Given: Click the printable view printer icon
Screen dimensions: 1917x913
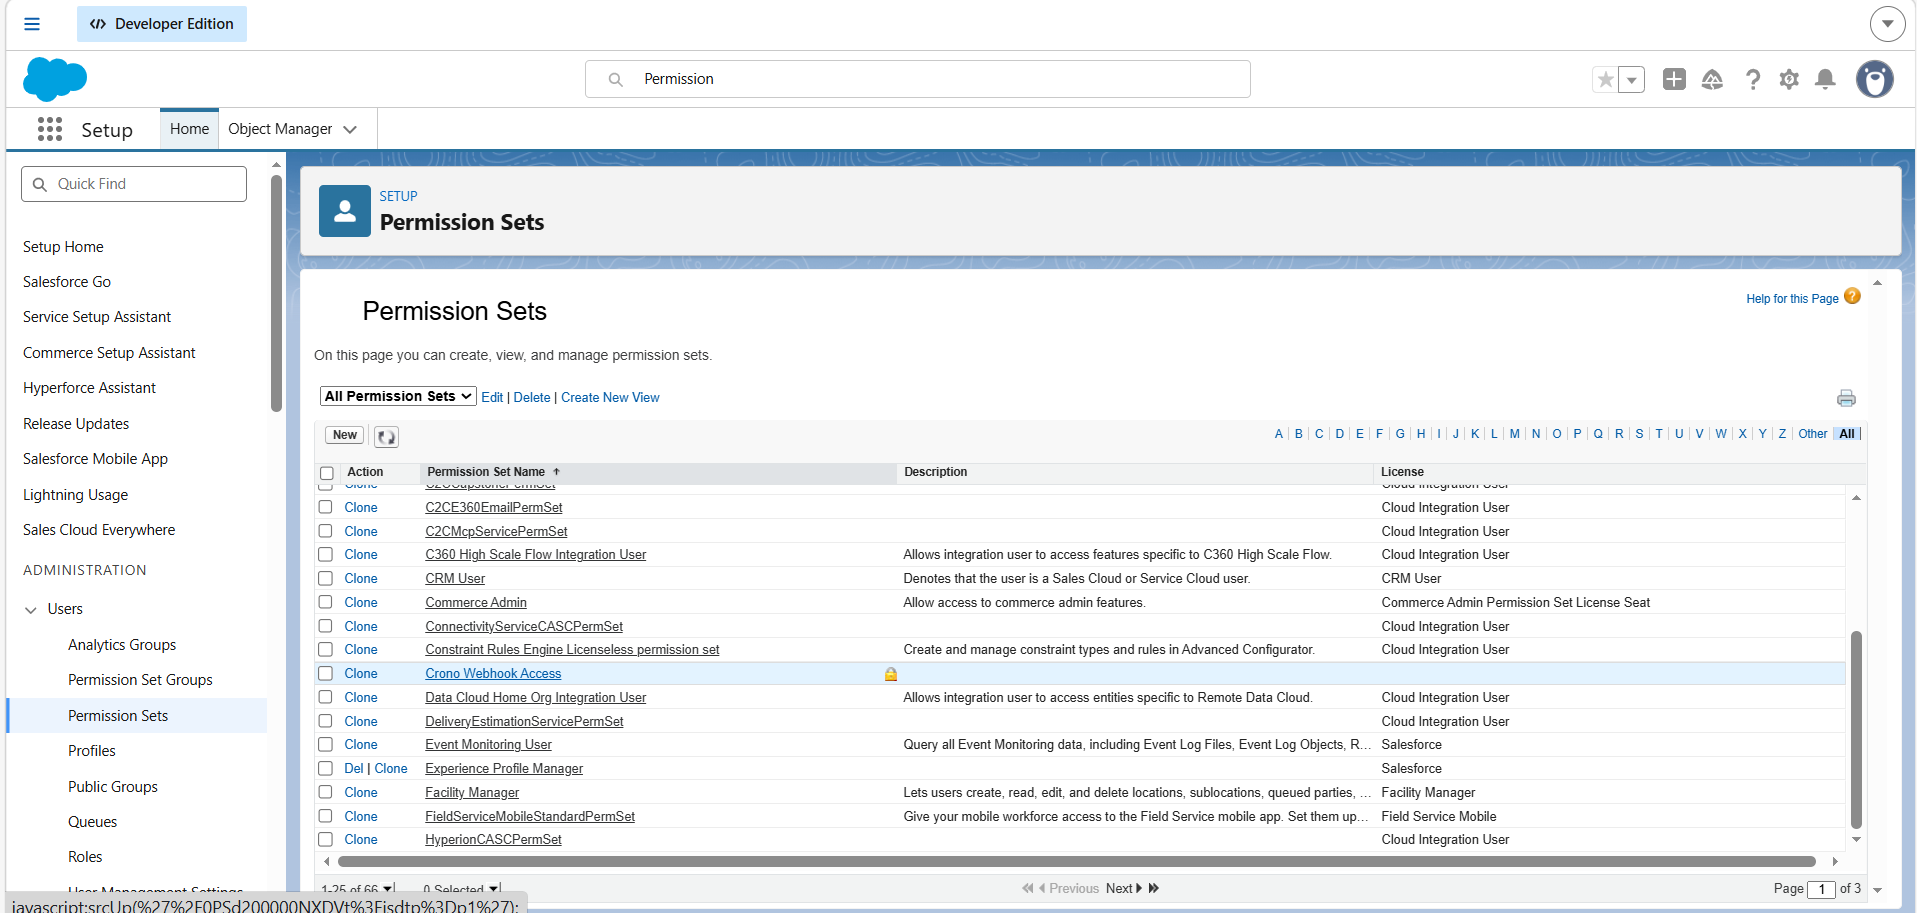Looking at the screenshot, I should pos(1846,398).
